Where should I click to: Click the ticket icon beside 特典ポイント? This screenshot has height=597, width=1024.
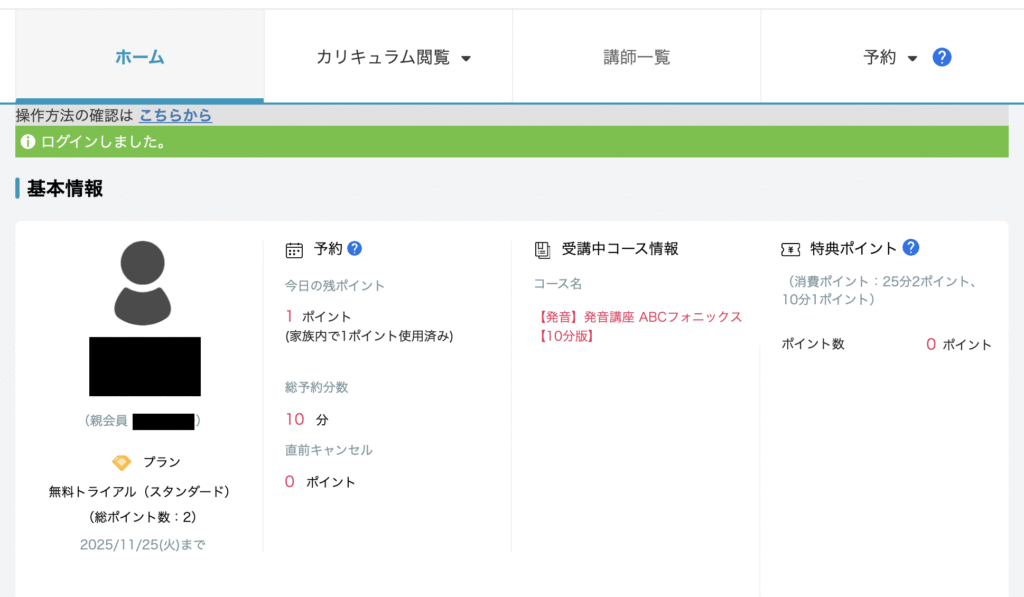[x=790, y=250]
